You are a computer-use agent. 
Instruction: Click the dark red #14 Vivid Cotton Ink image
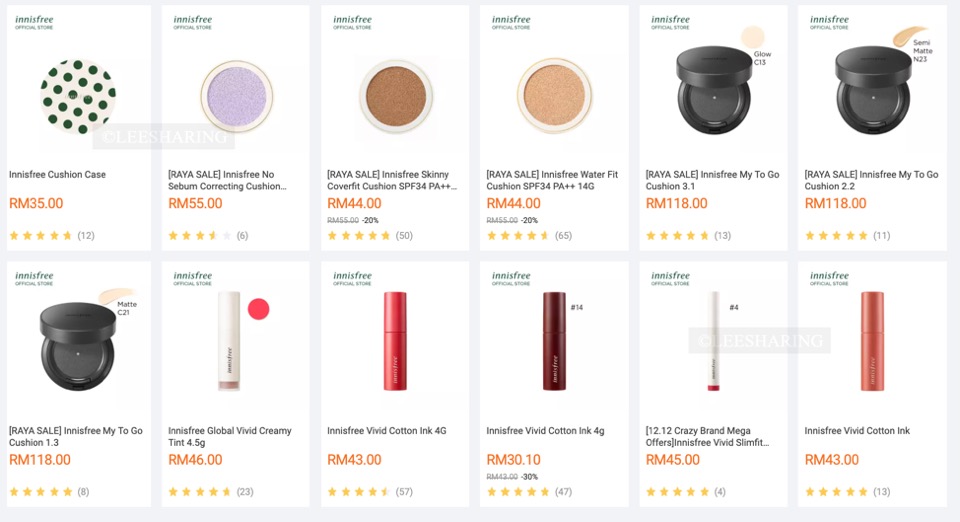point(553,340)
